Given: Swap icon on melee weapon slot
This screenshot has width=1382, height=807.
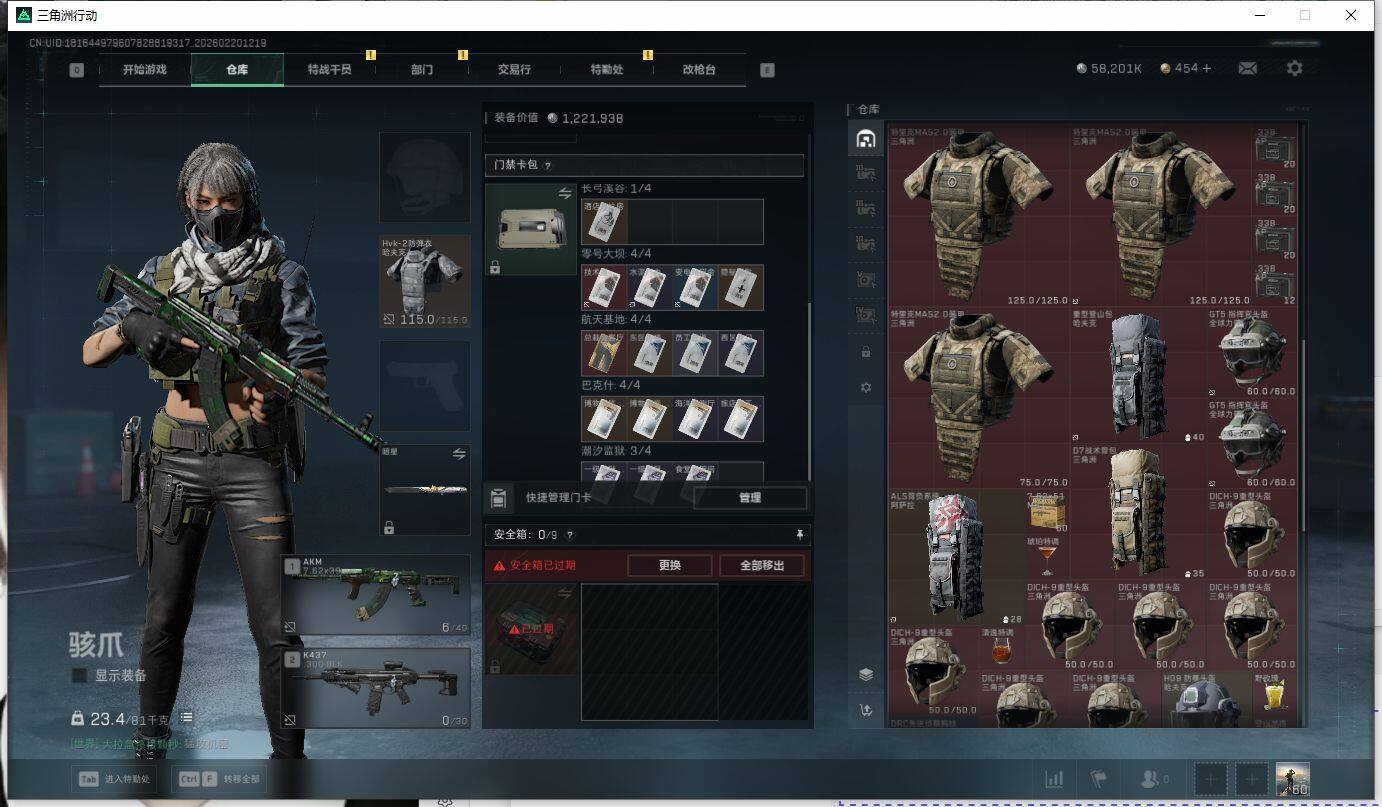Looking at the screenshot, I should pos(459,454).
